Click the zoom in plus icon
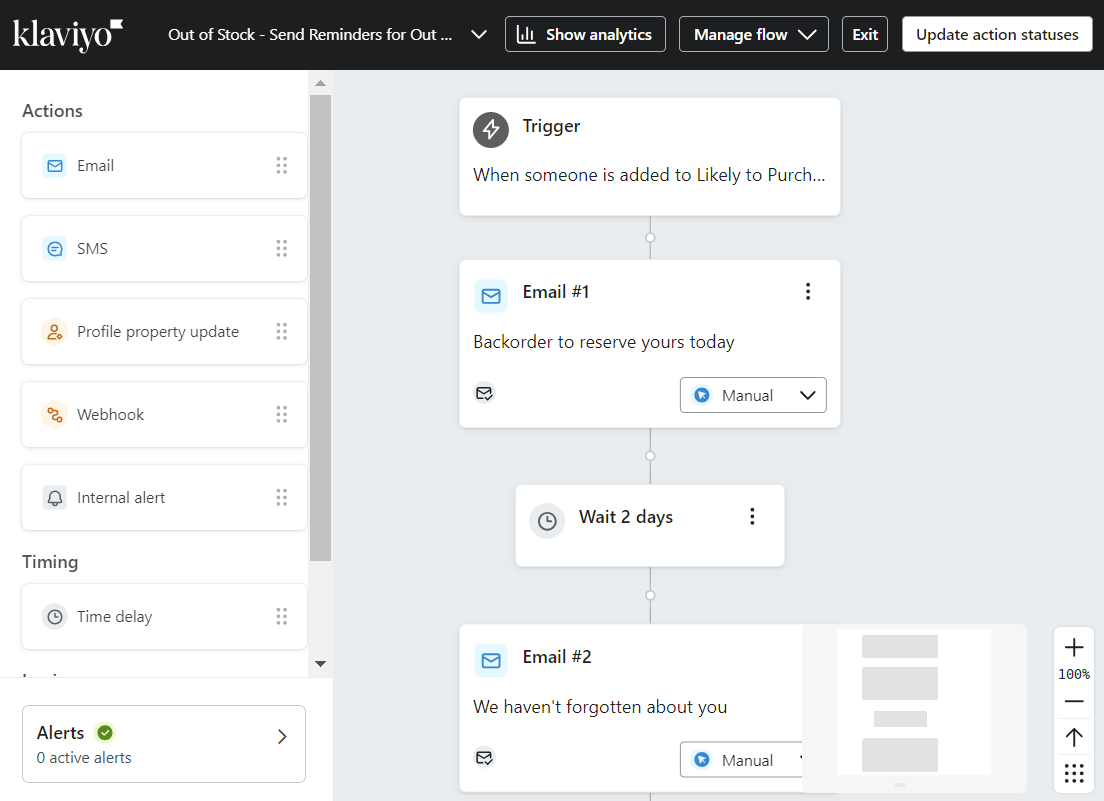Screen dimensions: 1104x801 pyautogui.click(x=1074, y=647)
